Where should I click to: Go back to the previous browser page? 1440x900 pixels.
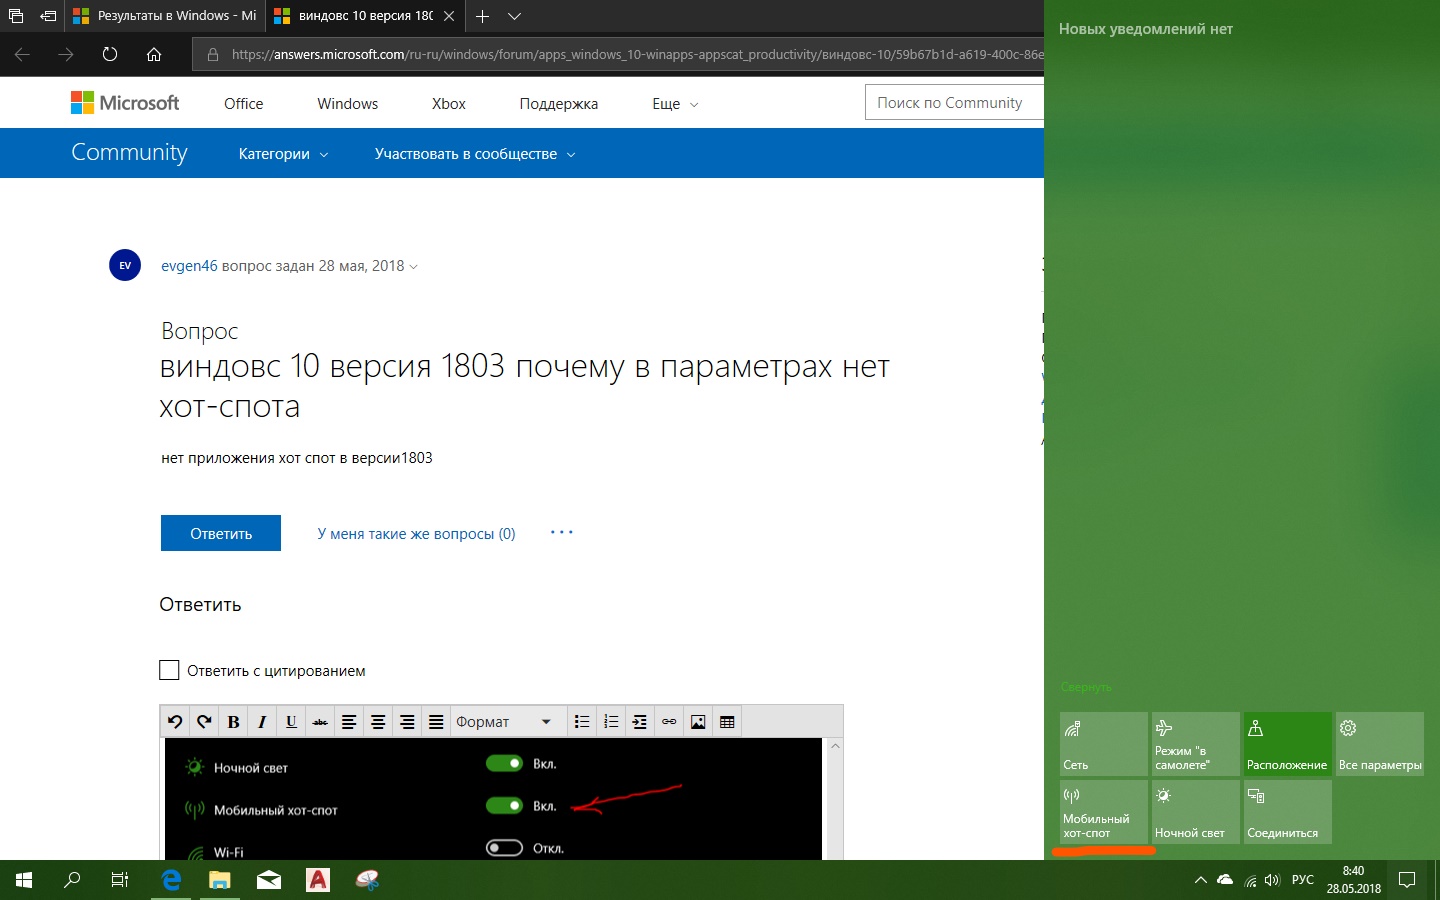(22, 54)
